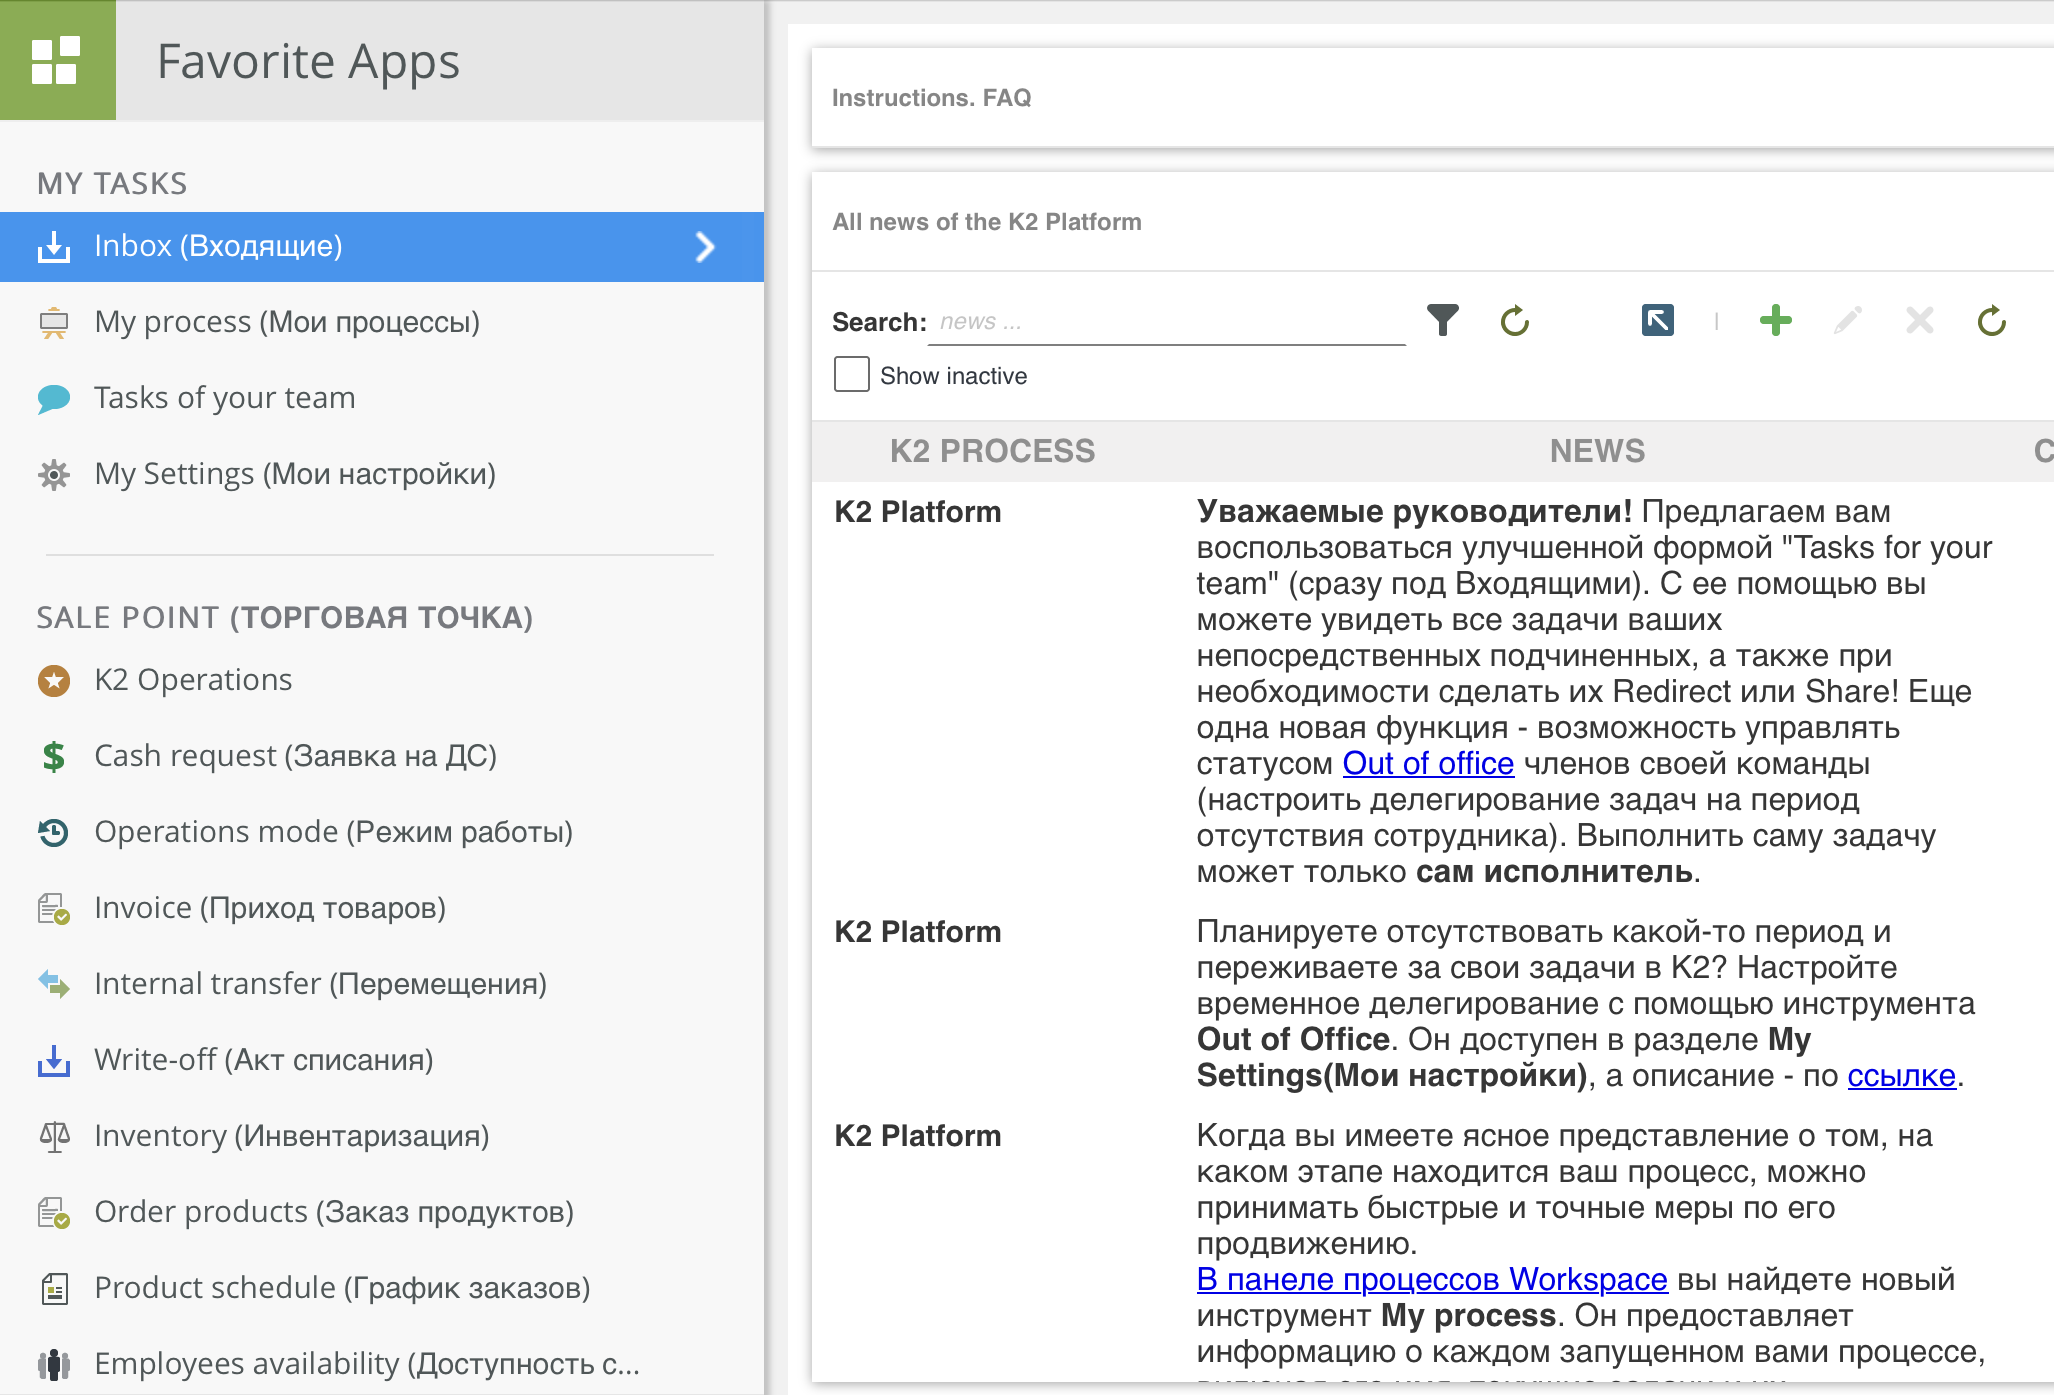Expand Inbox with the right chevron

705,247
